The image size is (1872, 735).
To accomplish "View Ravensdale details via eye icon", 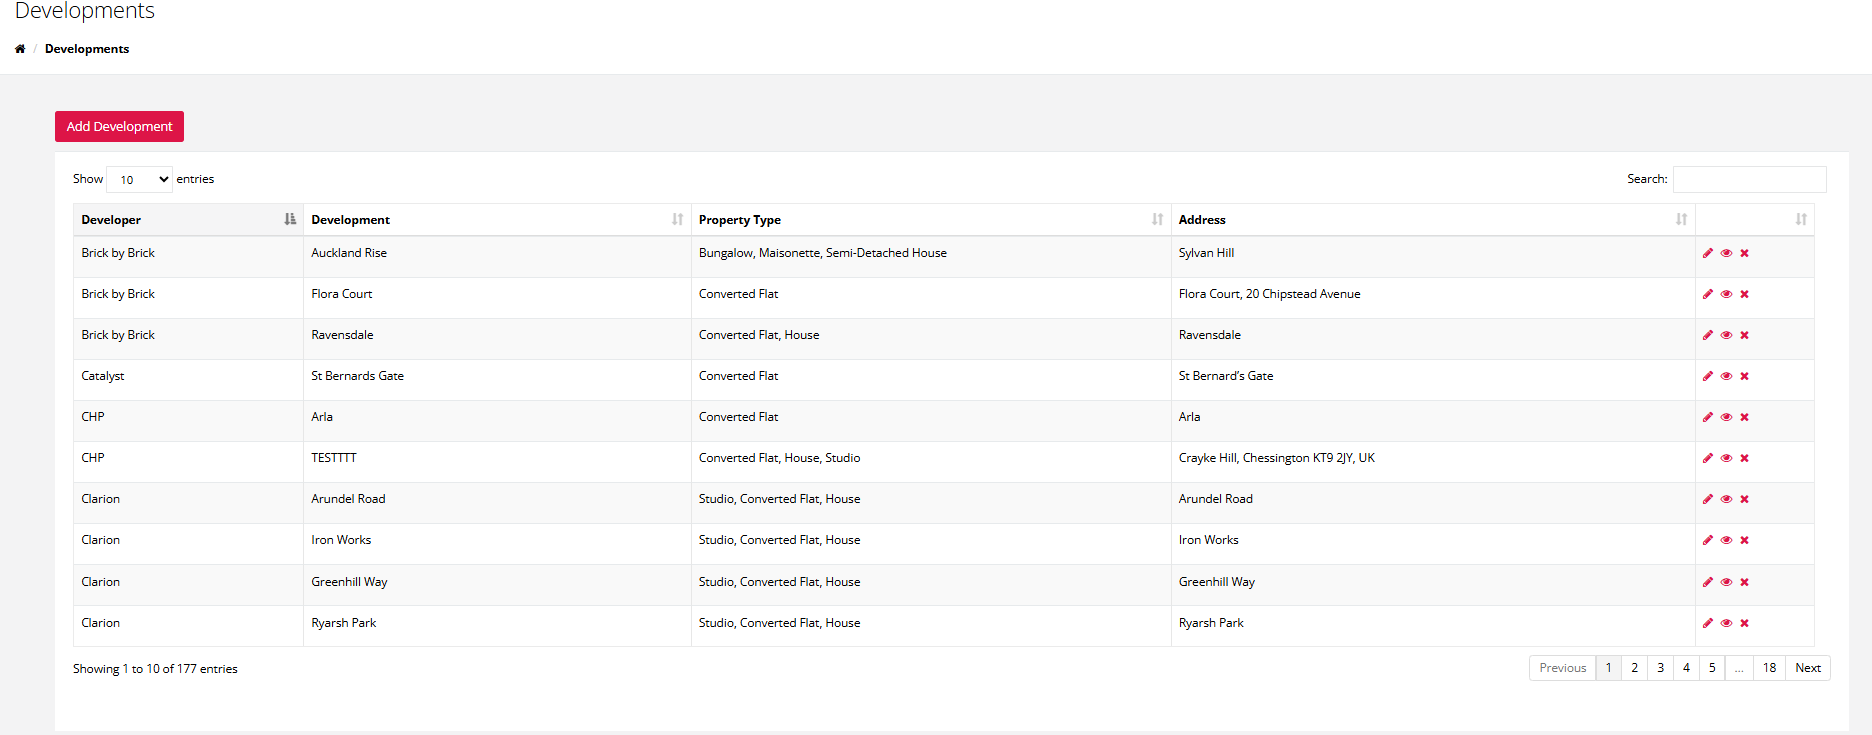I will [x=1726, y=335].
